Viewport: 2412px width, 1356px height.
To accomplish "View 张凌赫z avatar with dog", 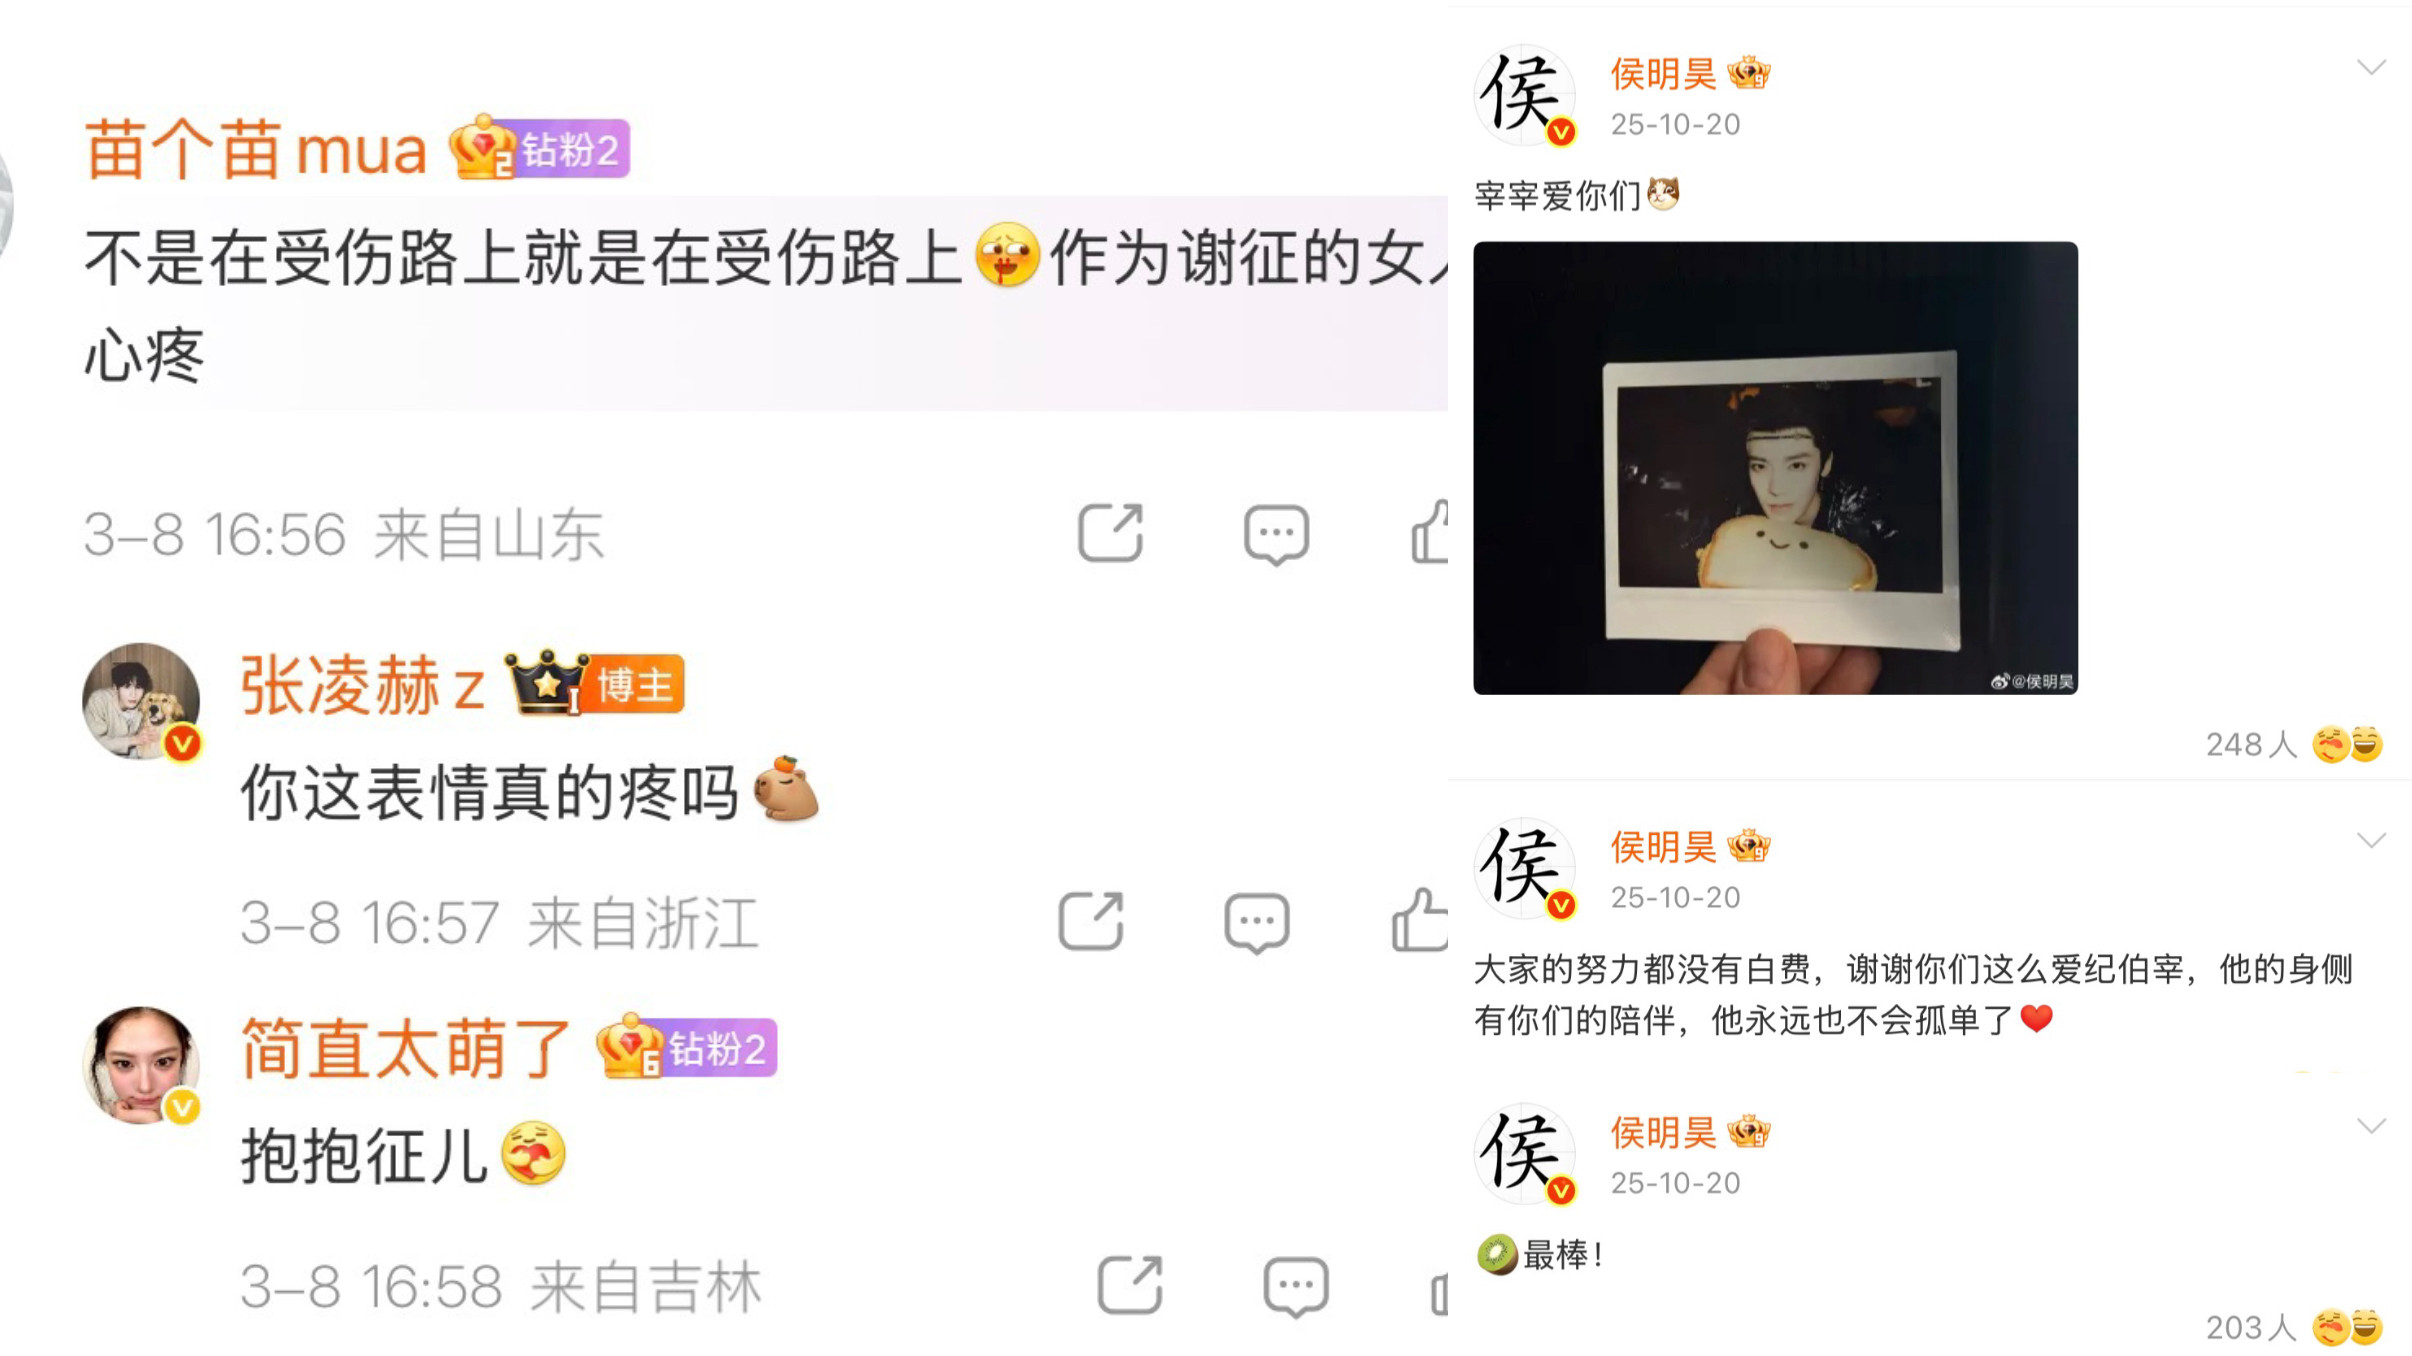I will click(x=141, y=701).
